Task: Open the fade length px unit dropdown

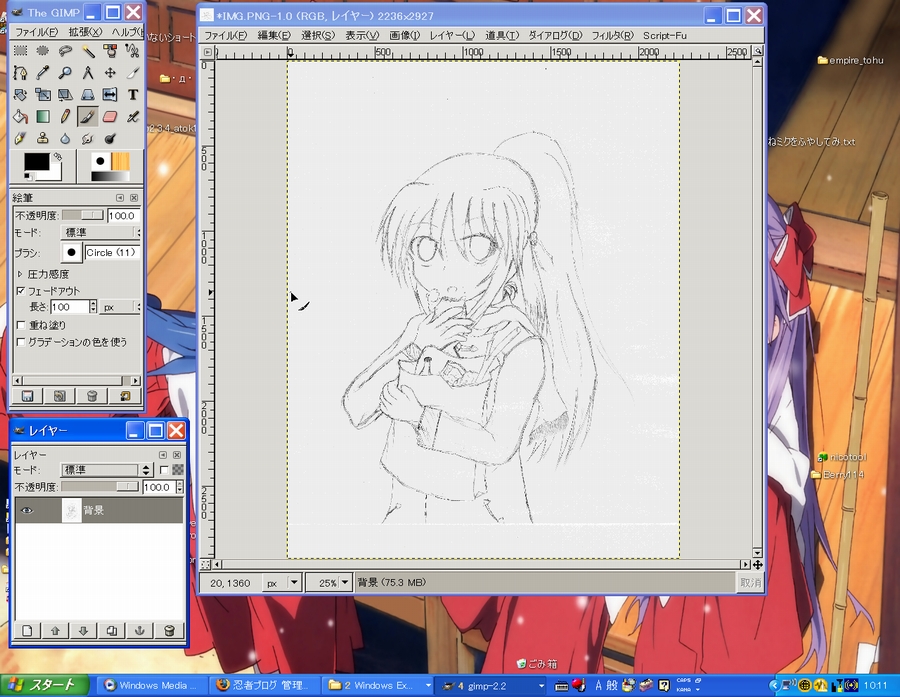Action: point(119,307)
